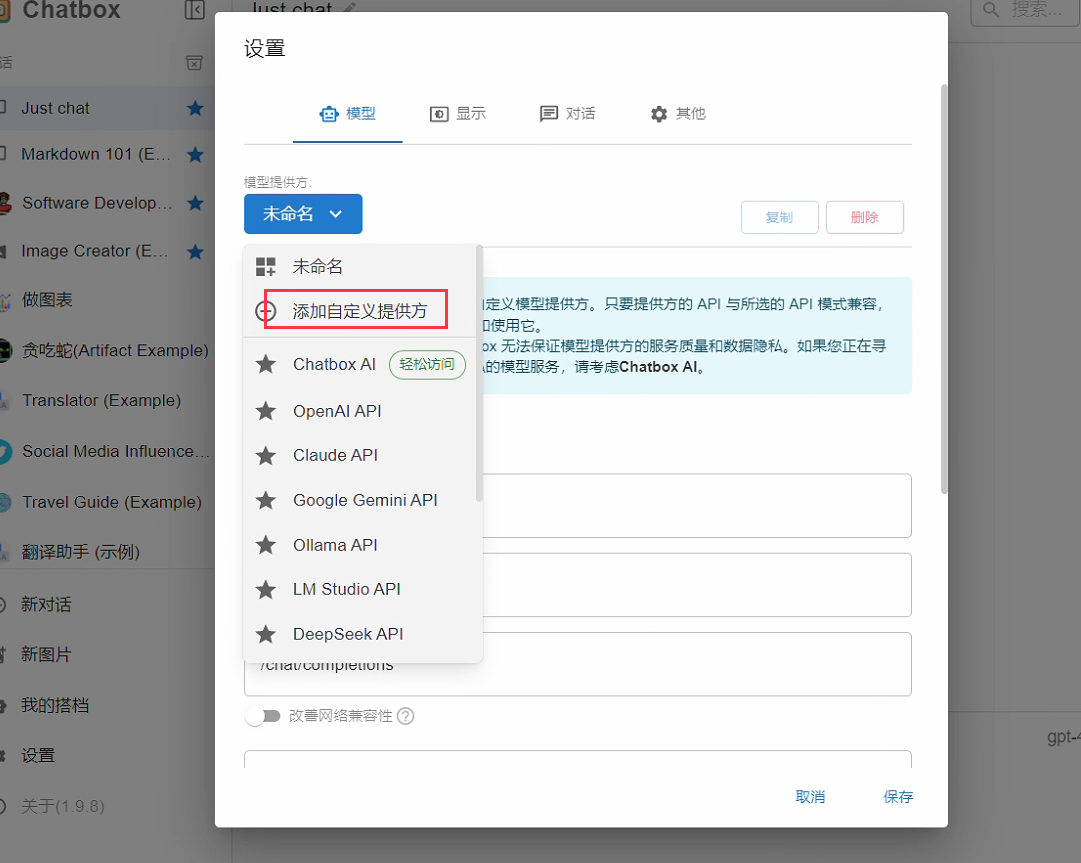This screenshot has width=1081, height=863.
Task: Switch to the 显示 settings tab
Action: click(x=458, y=114)
